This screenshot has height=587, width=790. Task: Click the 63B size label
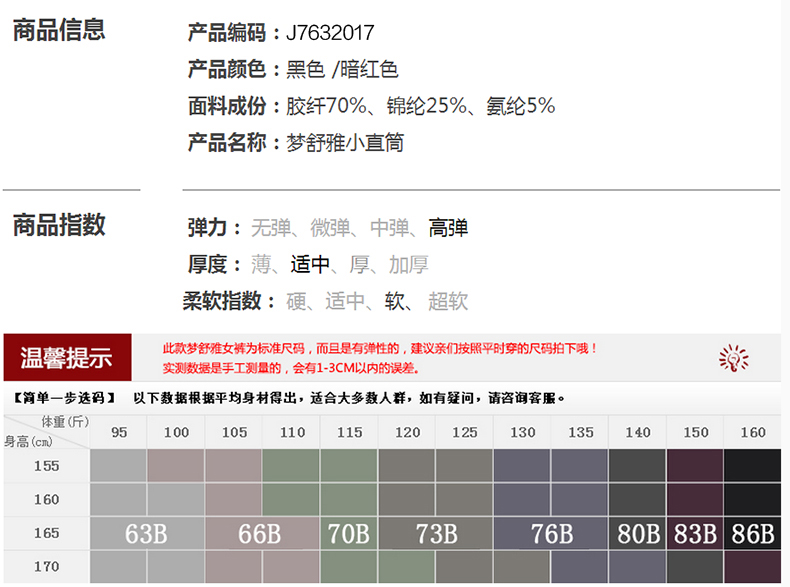(x=146, y=534)
